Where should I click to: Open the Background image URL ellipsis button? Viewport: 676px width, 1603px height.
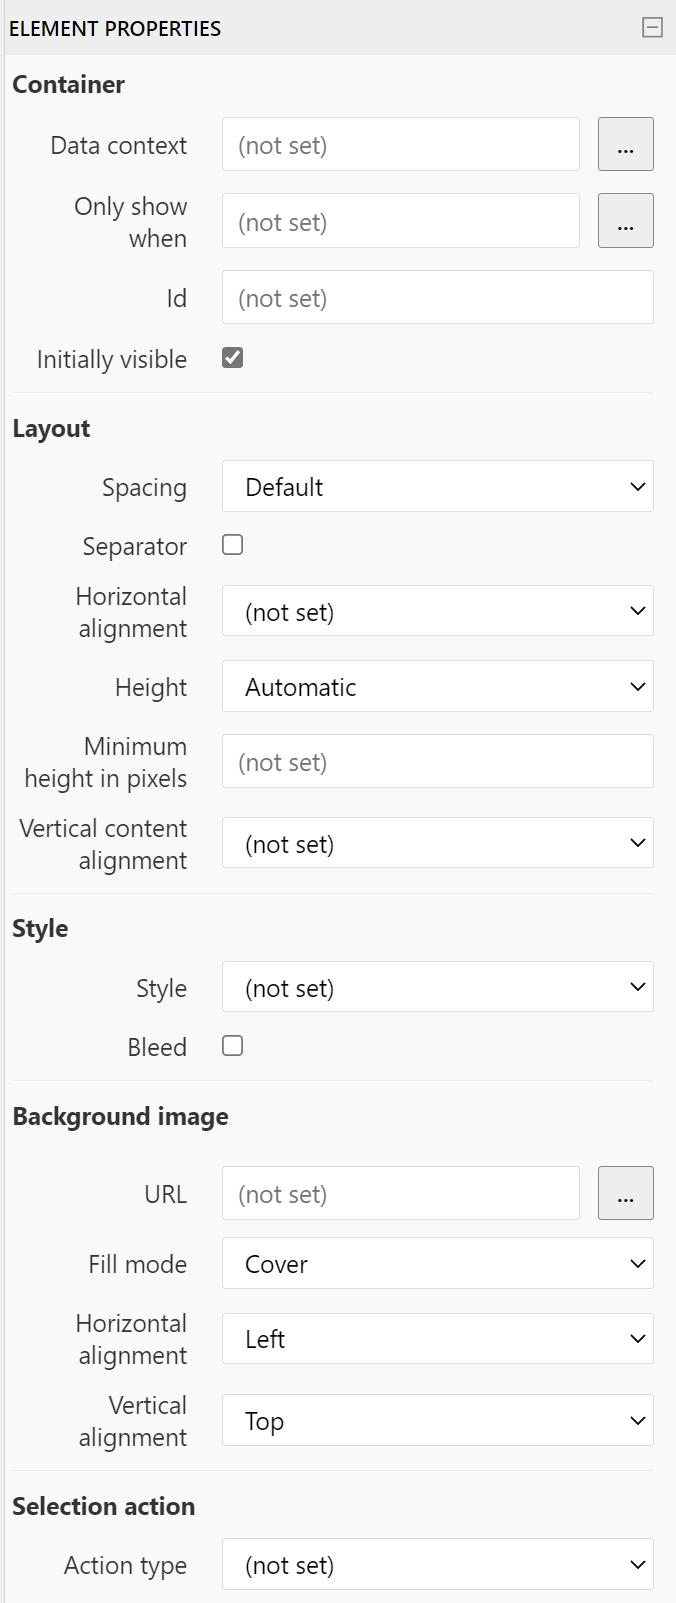tap(626, 1193)
